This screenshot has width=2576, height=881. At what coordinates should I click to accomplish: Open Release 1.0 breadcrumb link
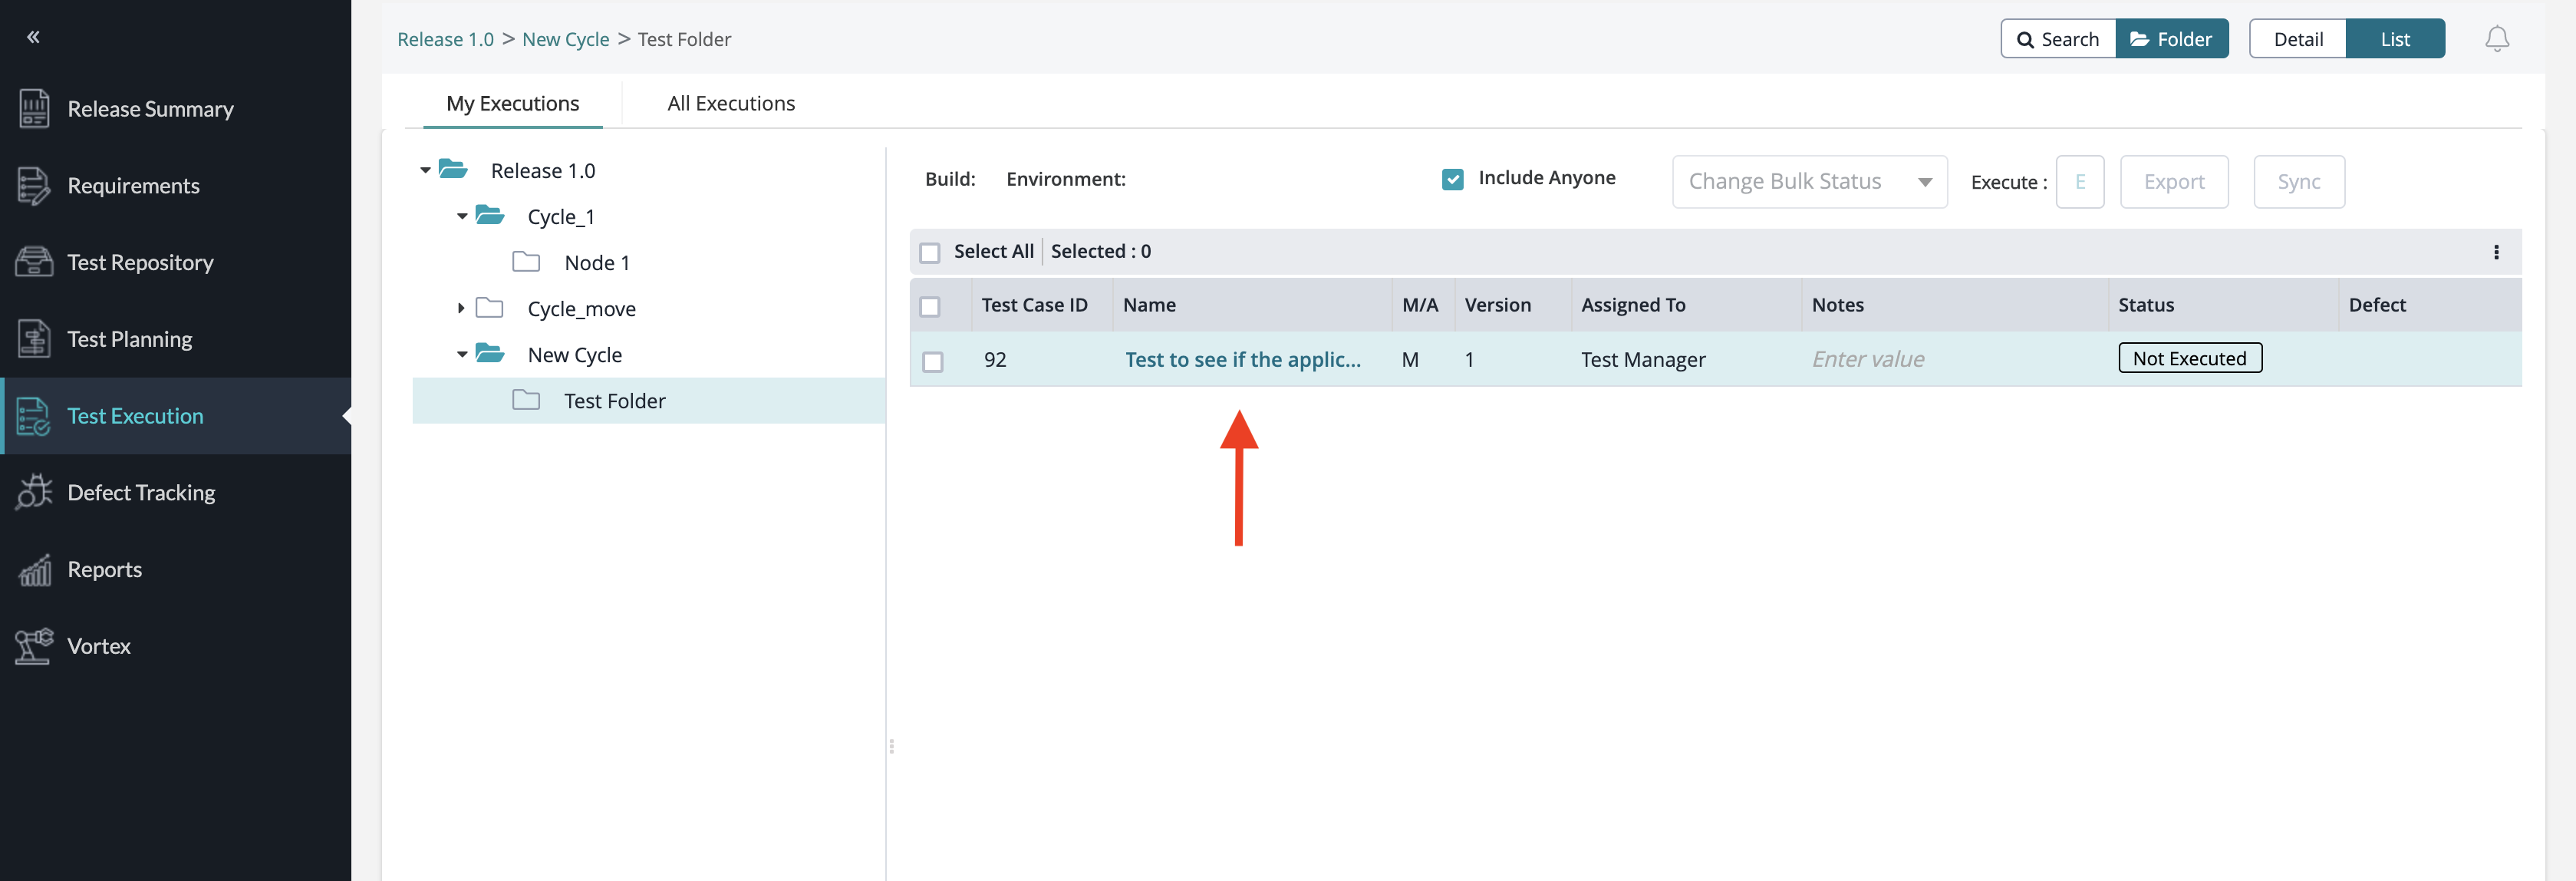445,39
